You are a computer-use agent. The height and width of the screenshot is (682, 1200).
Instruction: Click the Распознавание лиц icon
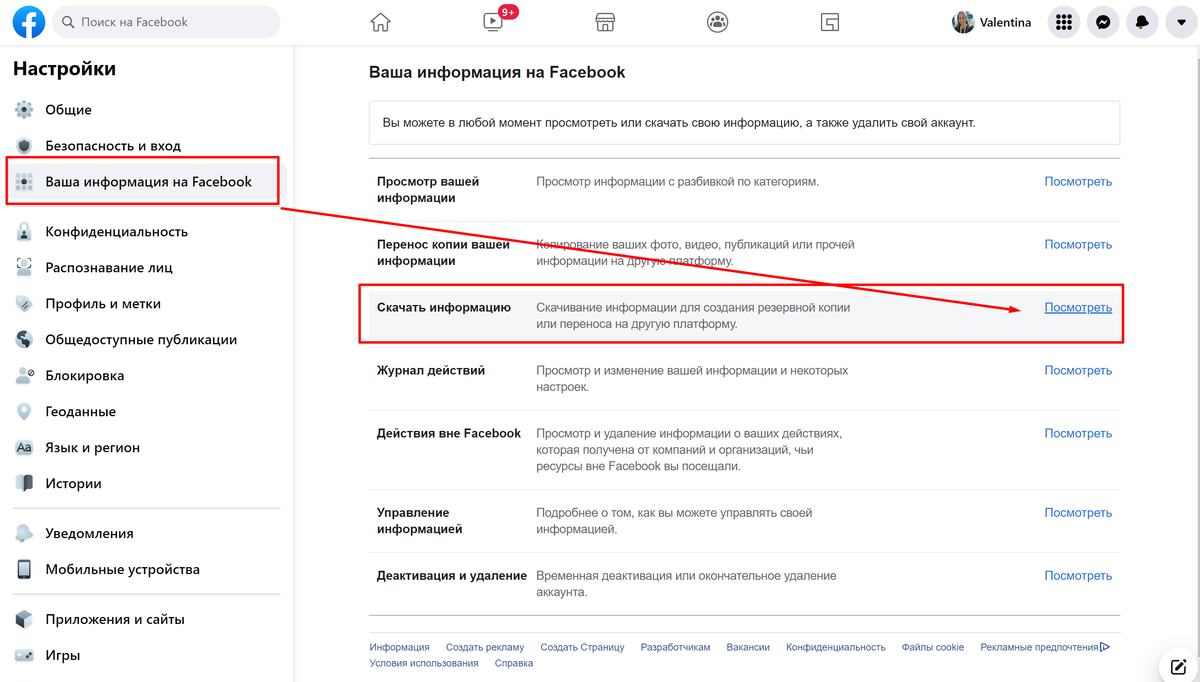pos(25,268)
